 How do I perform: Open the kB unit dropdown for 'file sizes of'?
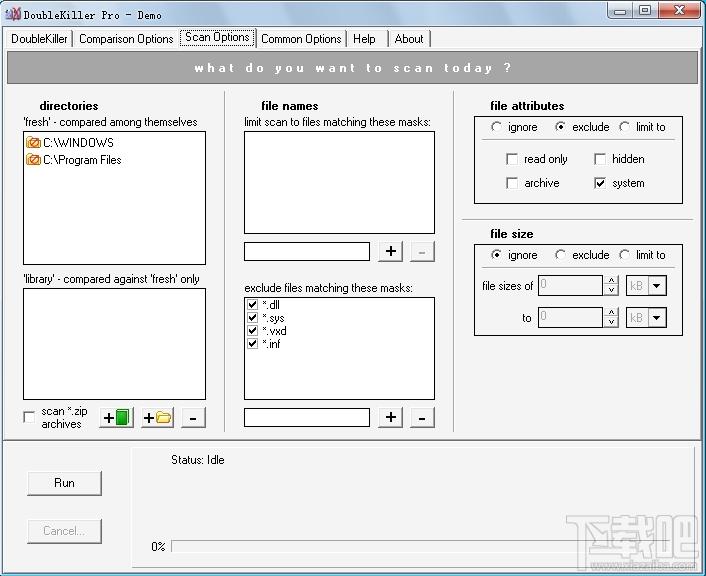[657, 286]
